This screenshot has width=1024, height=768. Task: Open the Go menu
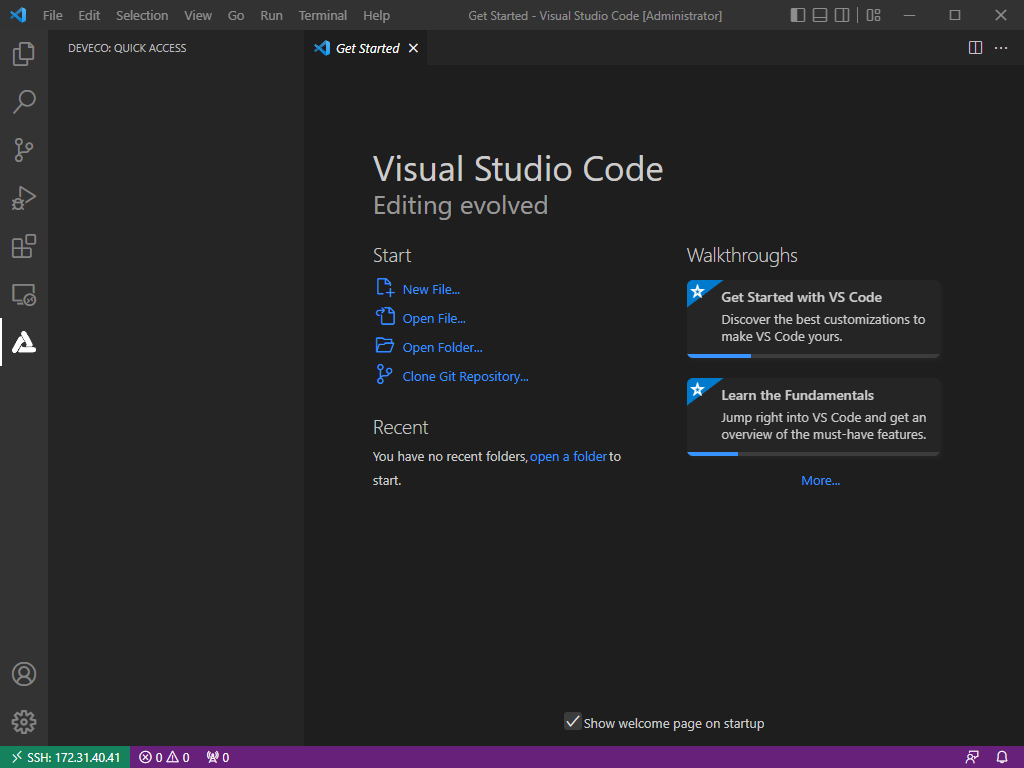(236, 15)
